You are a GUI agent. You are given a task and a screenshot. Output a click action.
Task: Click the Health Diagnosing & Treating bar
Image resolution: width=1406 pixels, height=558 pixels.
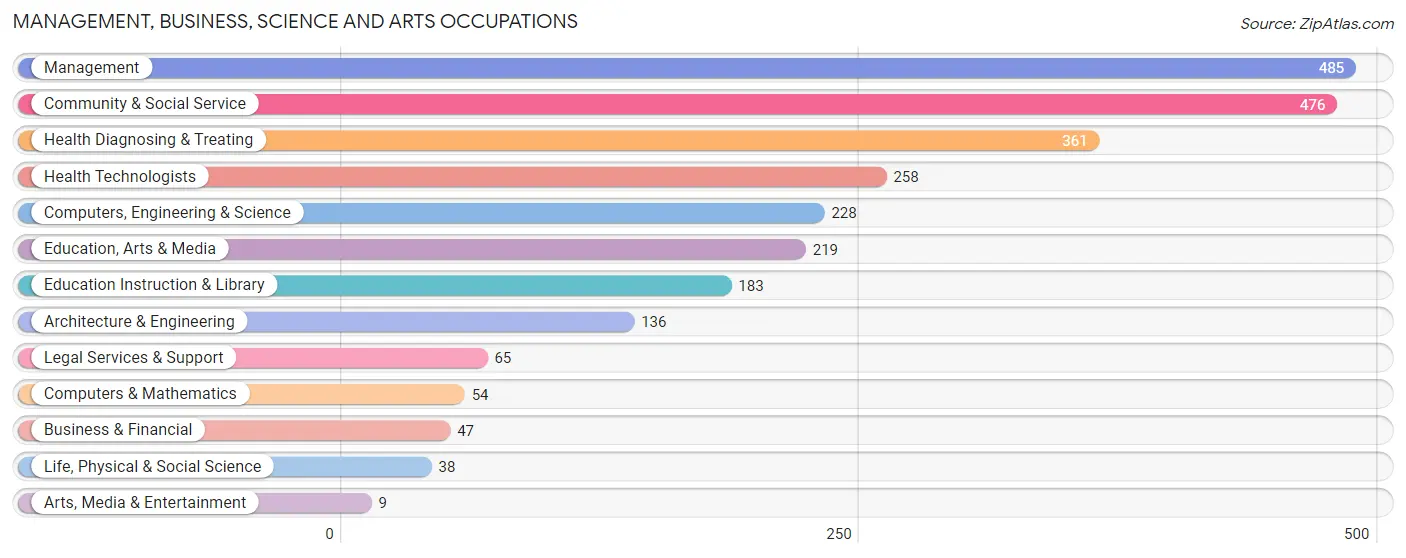(x=559, y=141)
